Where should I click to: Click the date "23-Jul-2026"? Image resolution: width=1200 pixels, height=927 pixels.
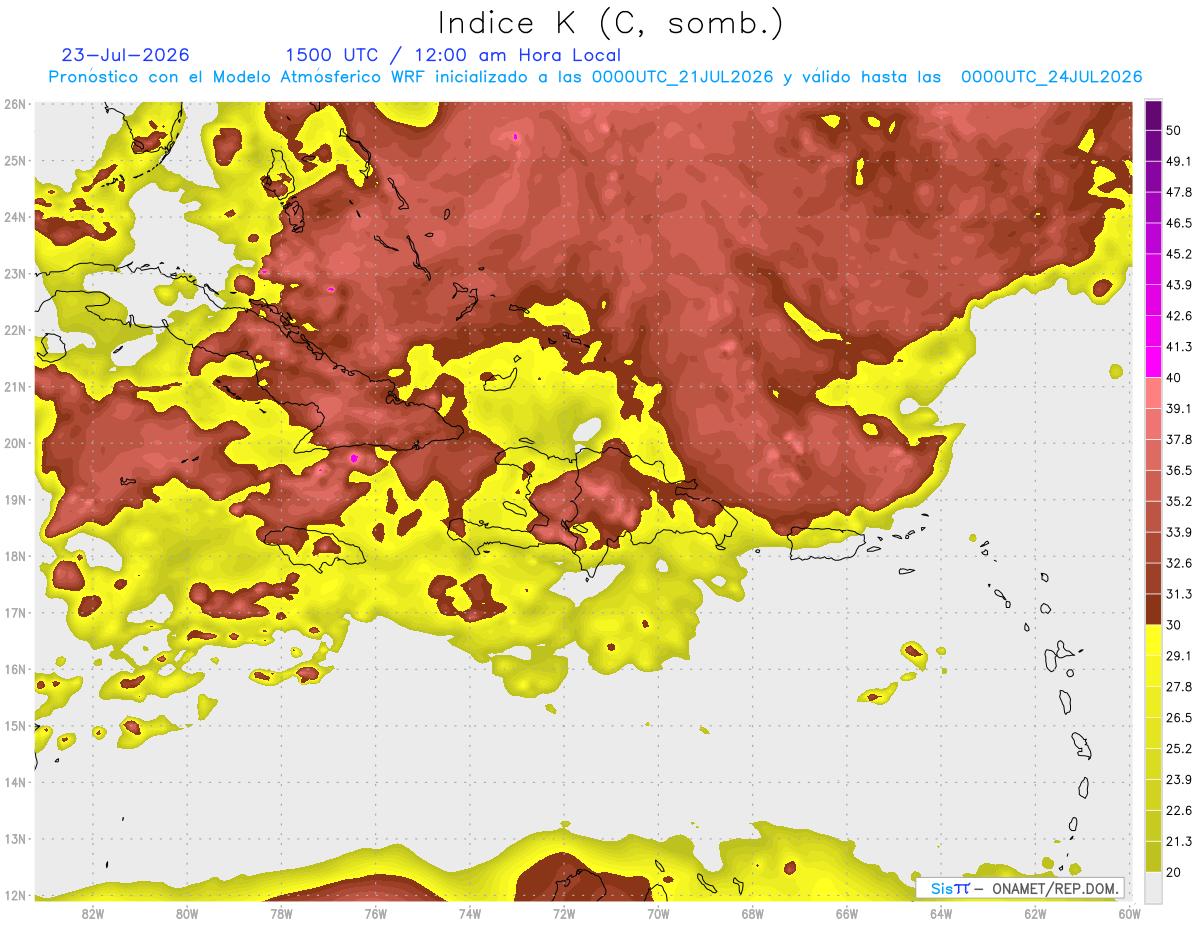(126, 55)
